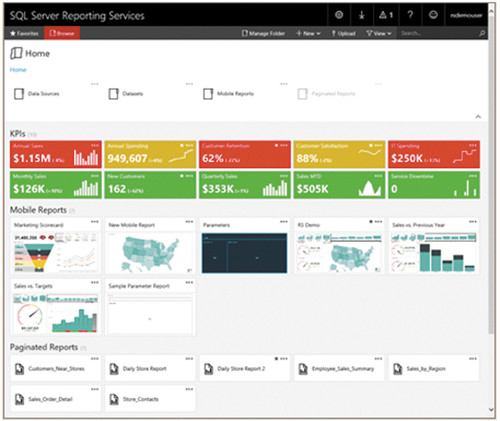Open ellipsis menu on Parameters report

click(x=284, y=221)
